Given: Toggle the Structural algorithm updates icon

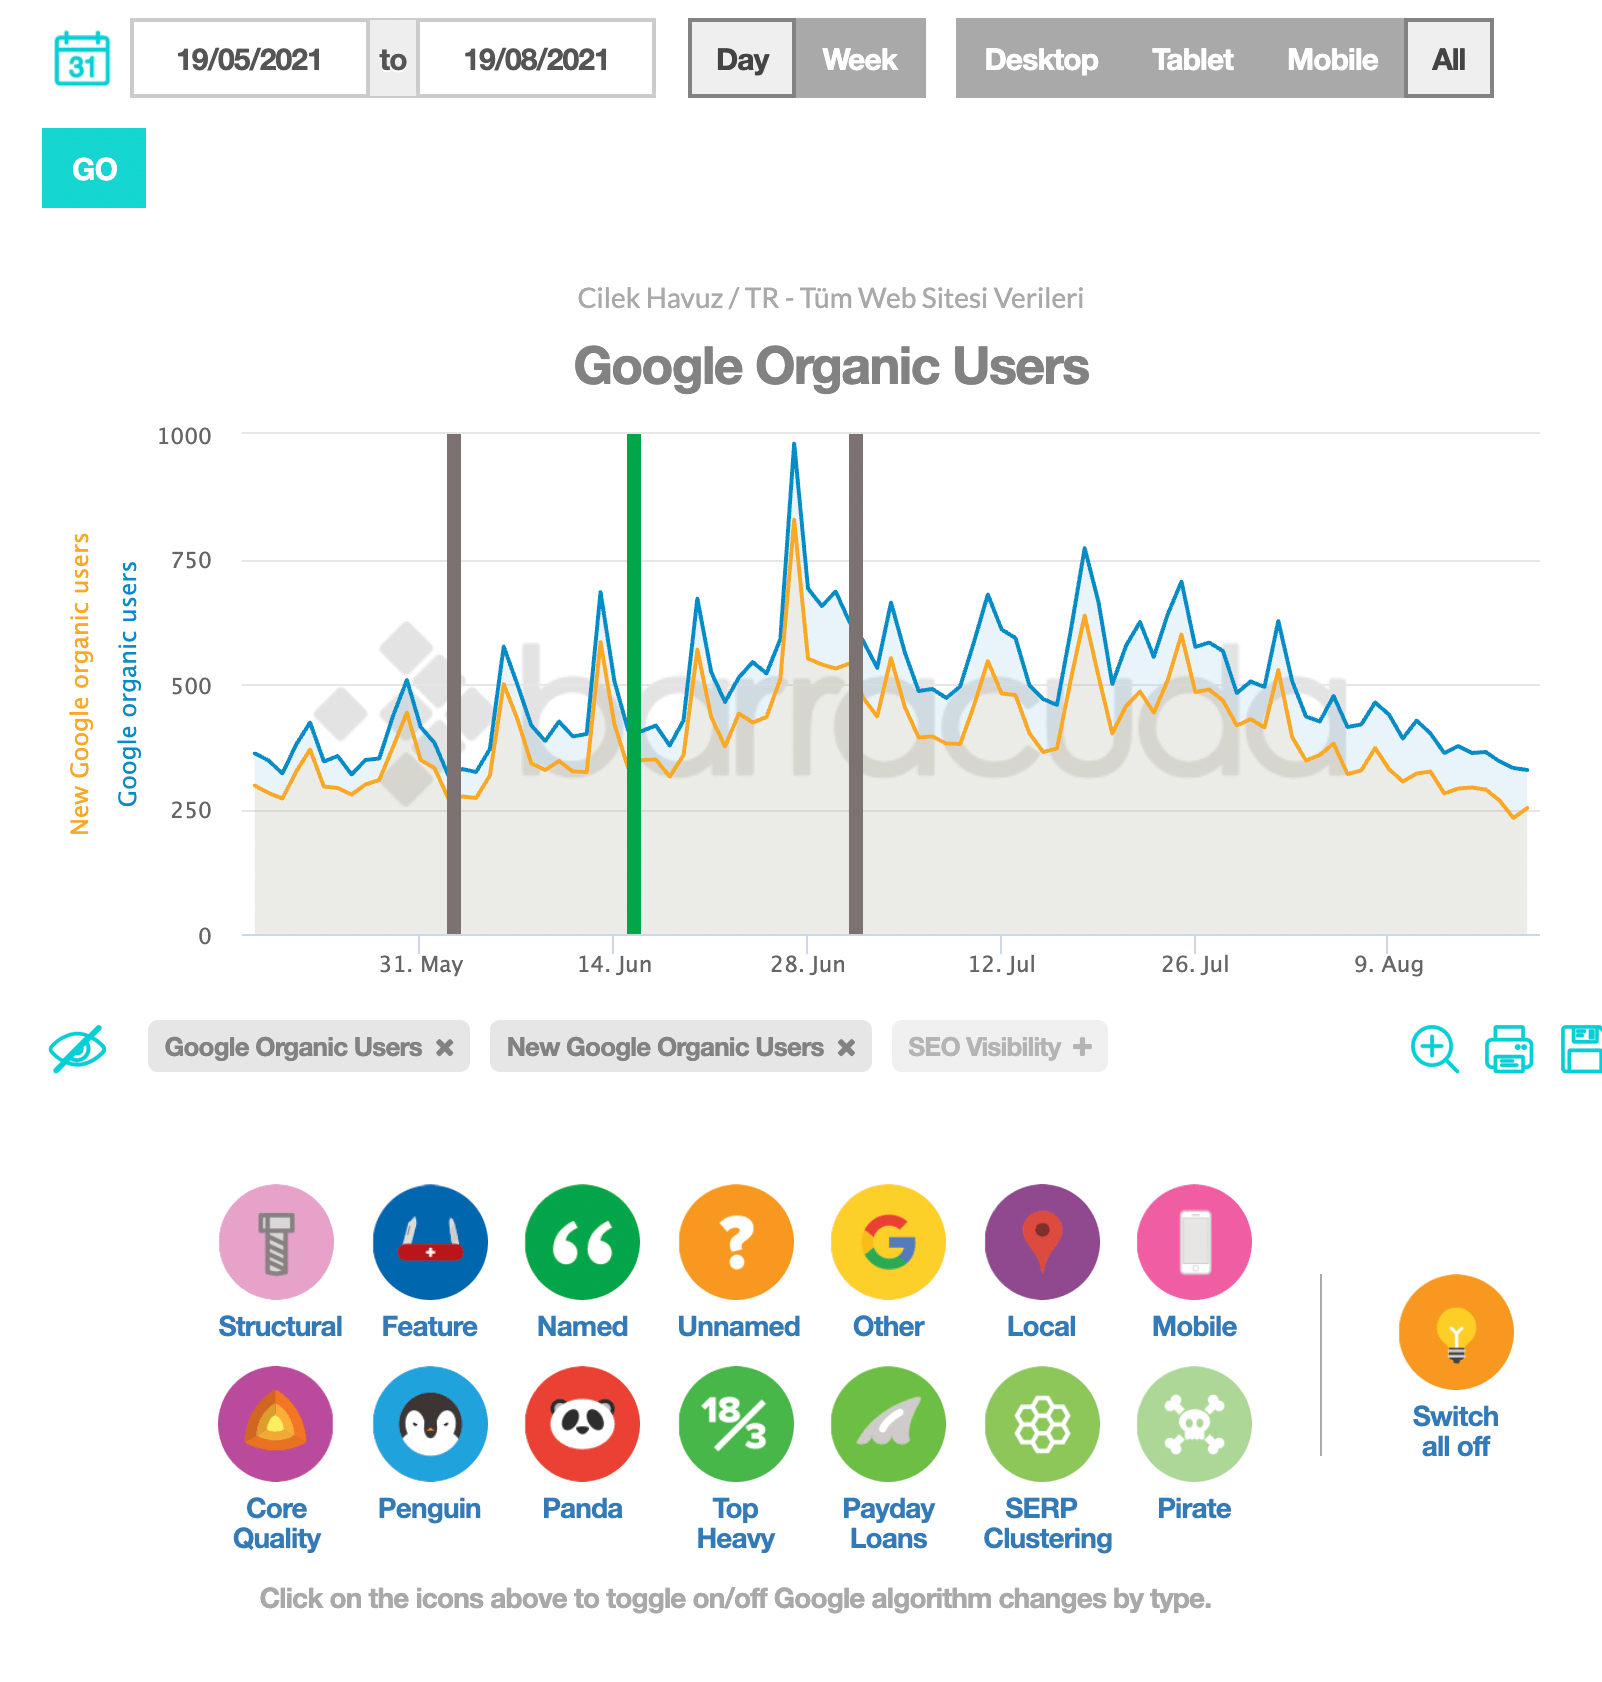Looking at the screenshot, I should click(276, 1242).
